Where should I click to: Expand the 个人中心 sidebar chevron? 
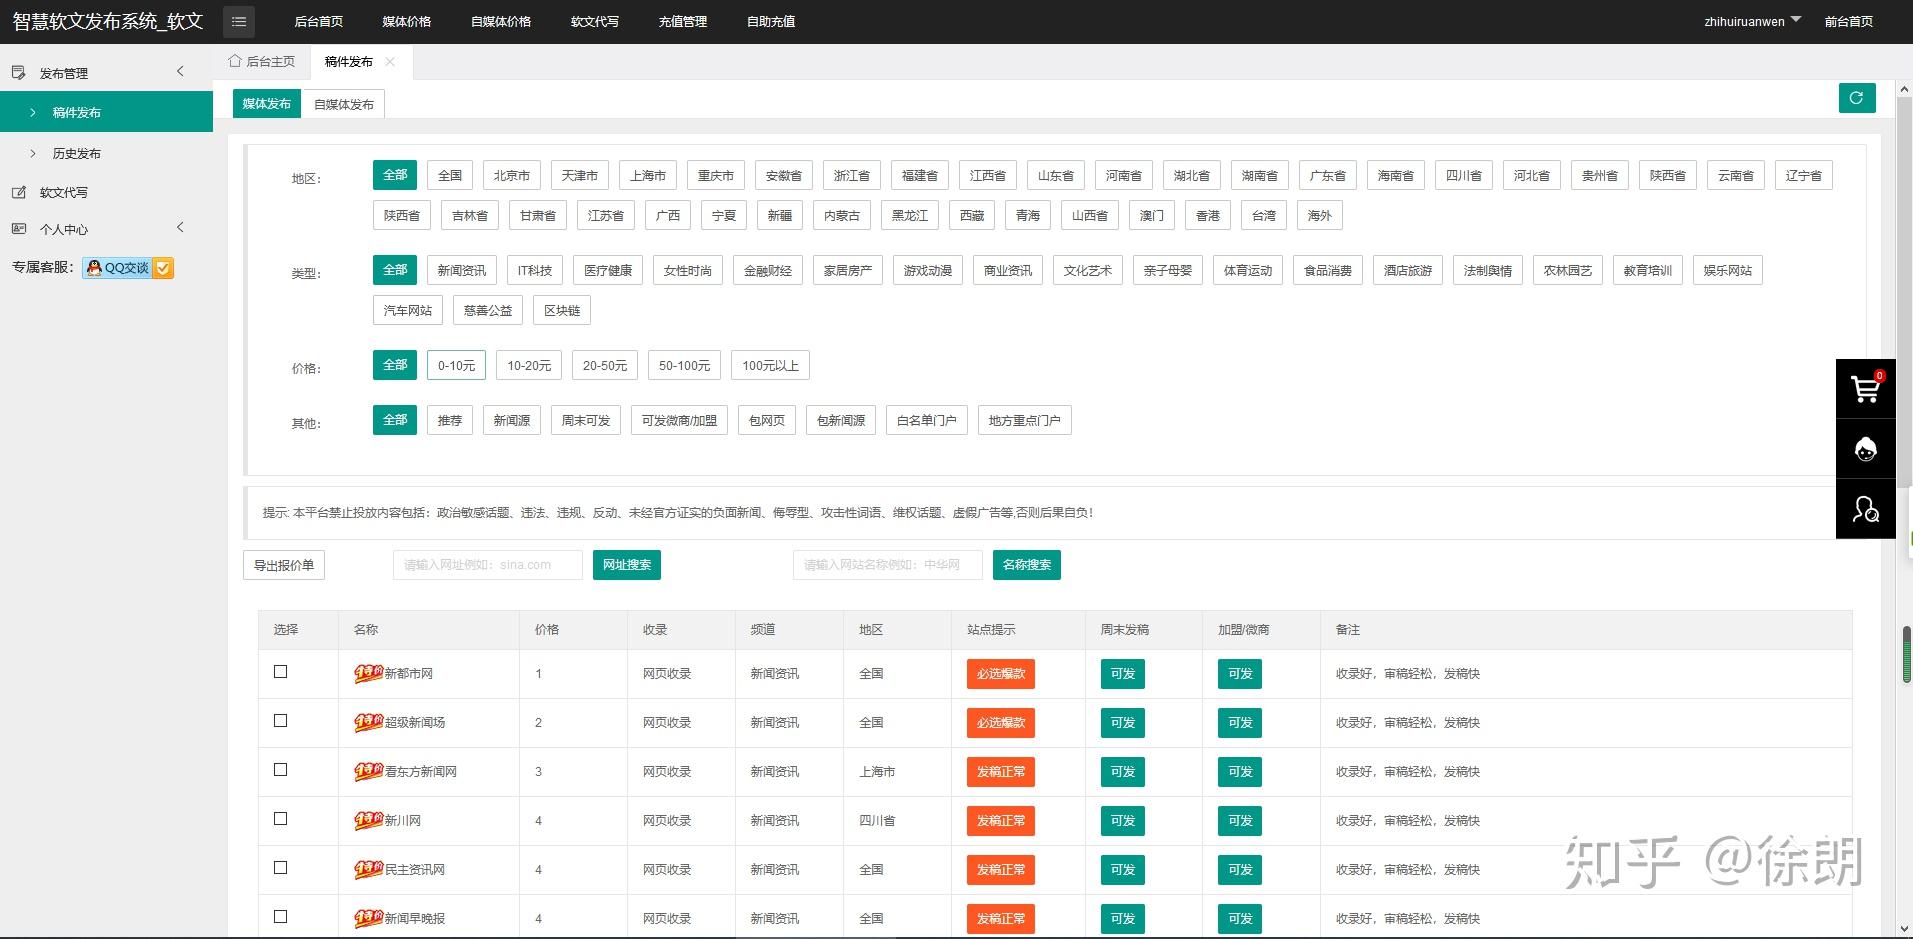tap(180, 228)
